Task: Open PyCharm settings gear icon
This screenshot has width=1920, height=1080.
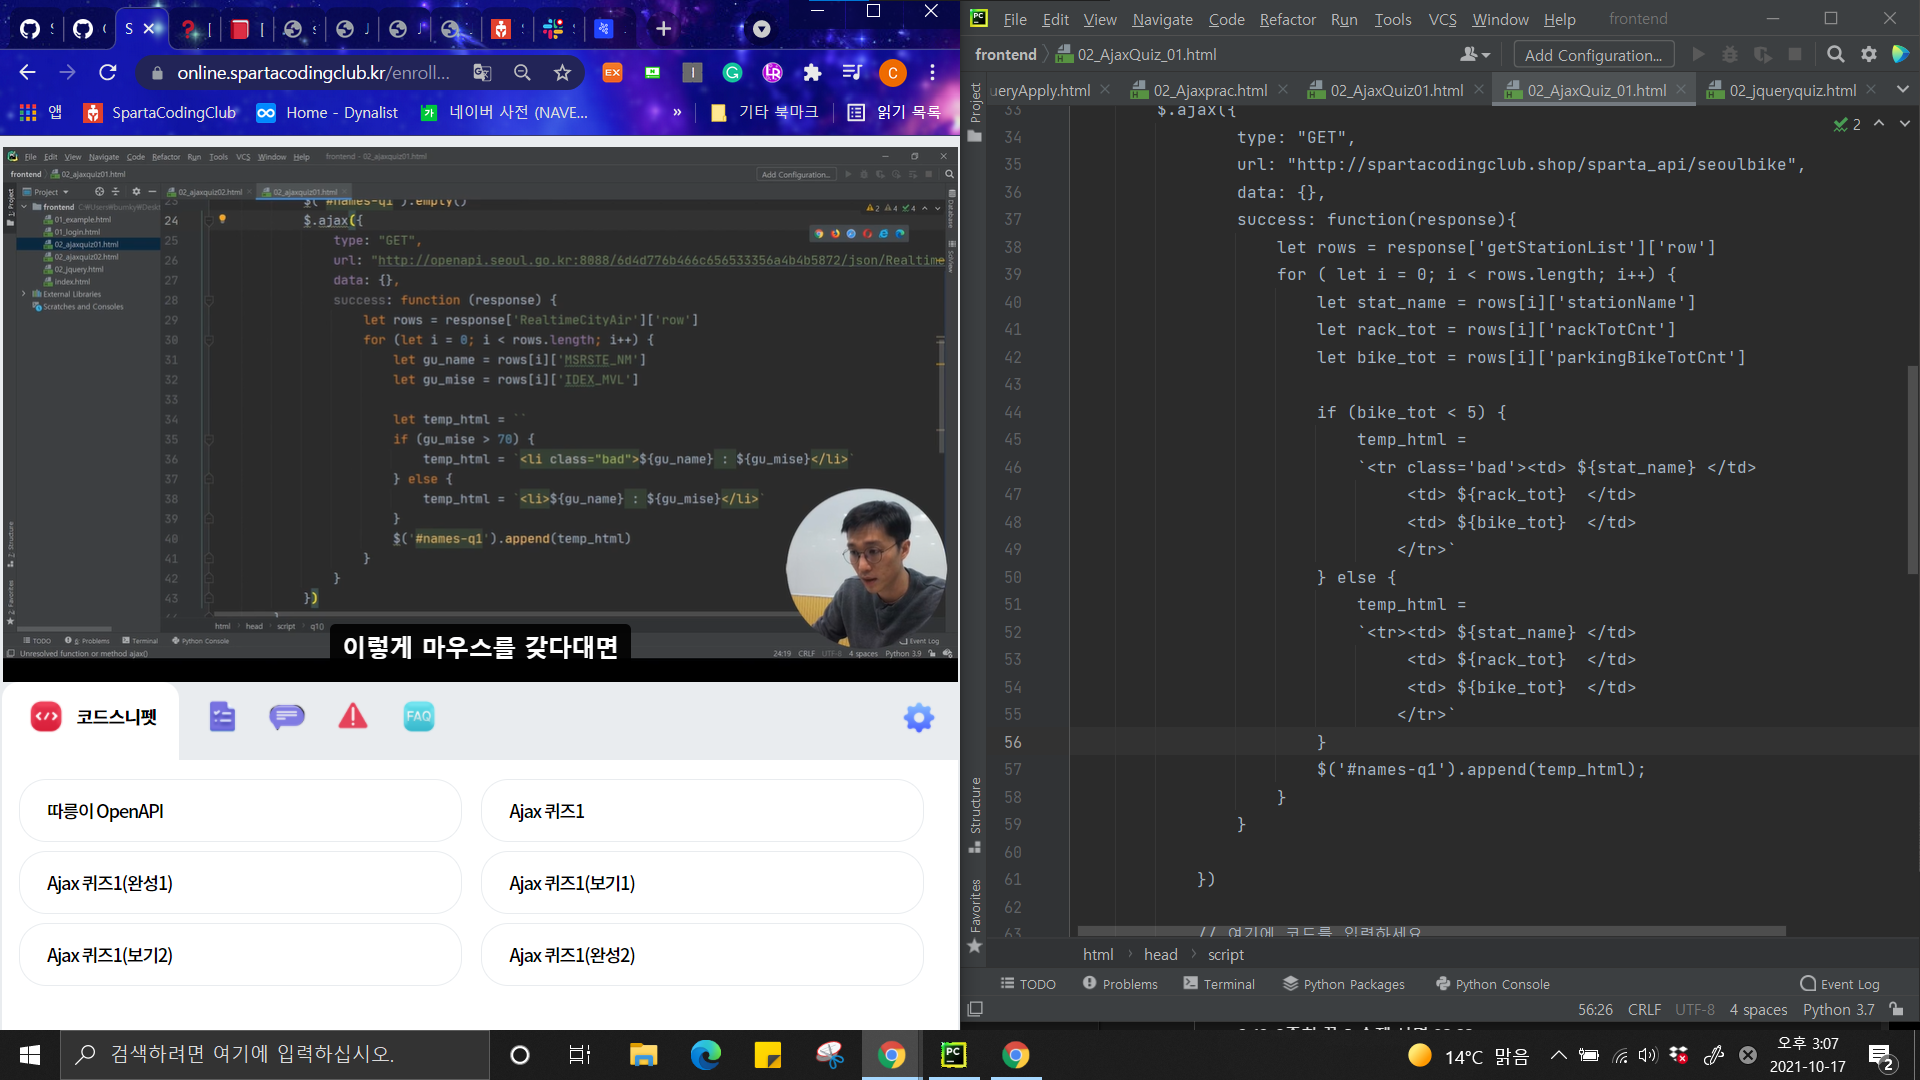Action: (1868, 55)
